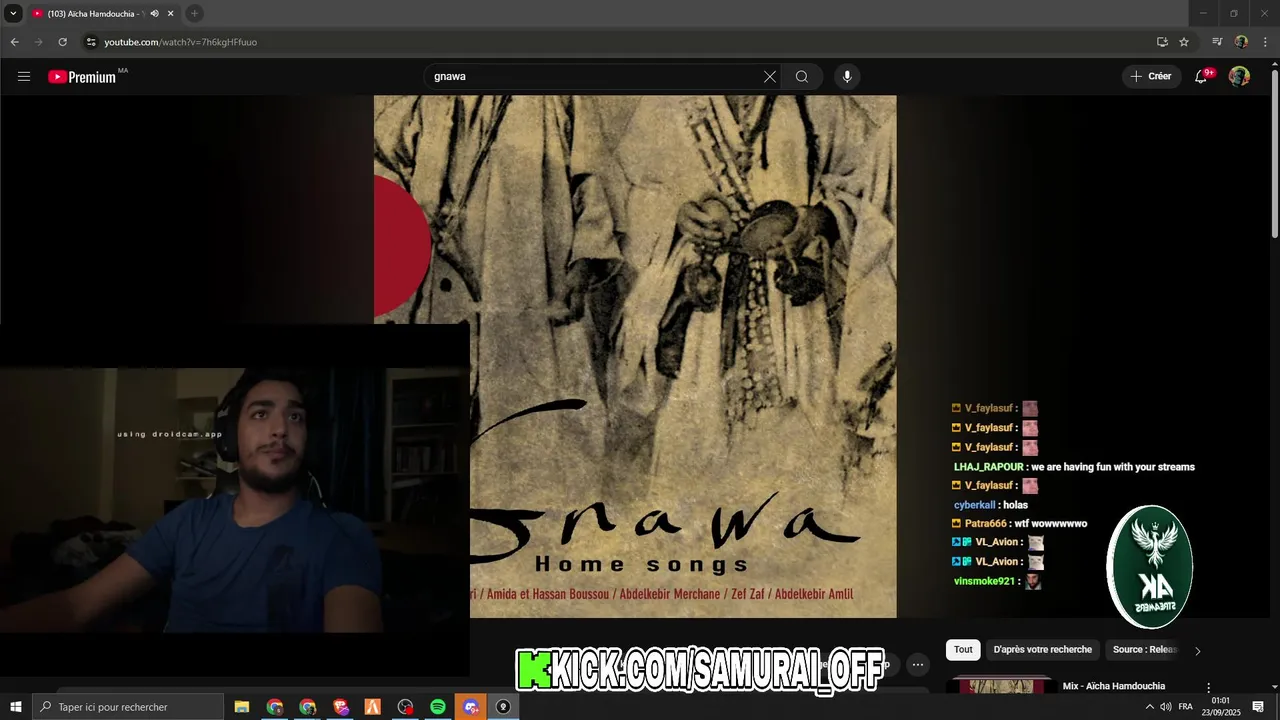The image size is (1280, 720).
Task: Open options menu for Mix video
Action: [x=1209, y=688]
